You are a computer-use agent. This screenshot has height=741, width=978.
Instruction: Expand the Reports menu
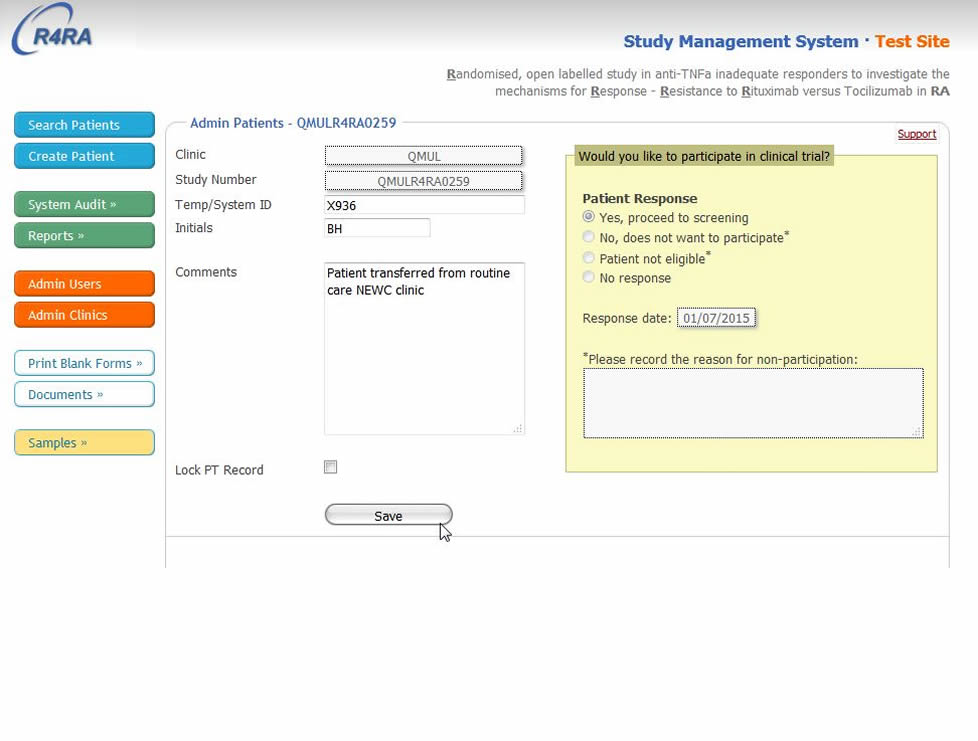[x=84, y=236]
